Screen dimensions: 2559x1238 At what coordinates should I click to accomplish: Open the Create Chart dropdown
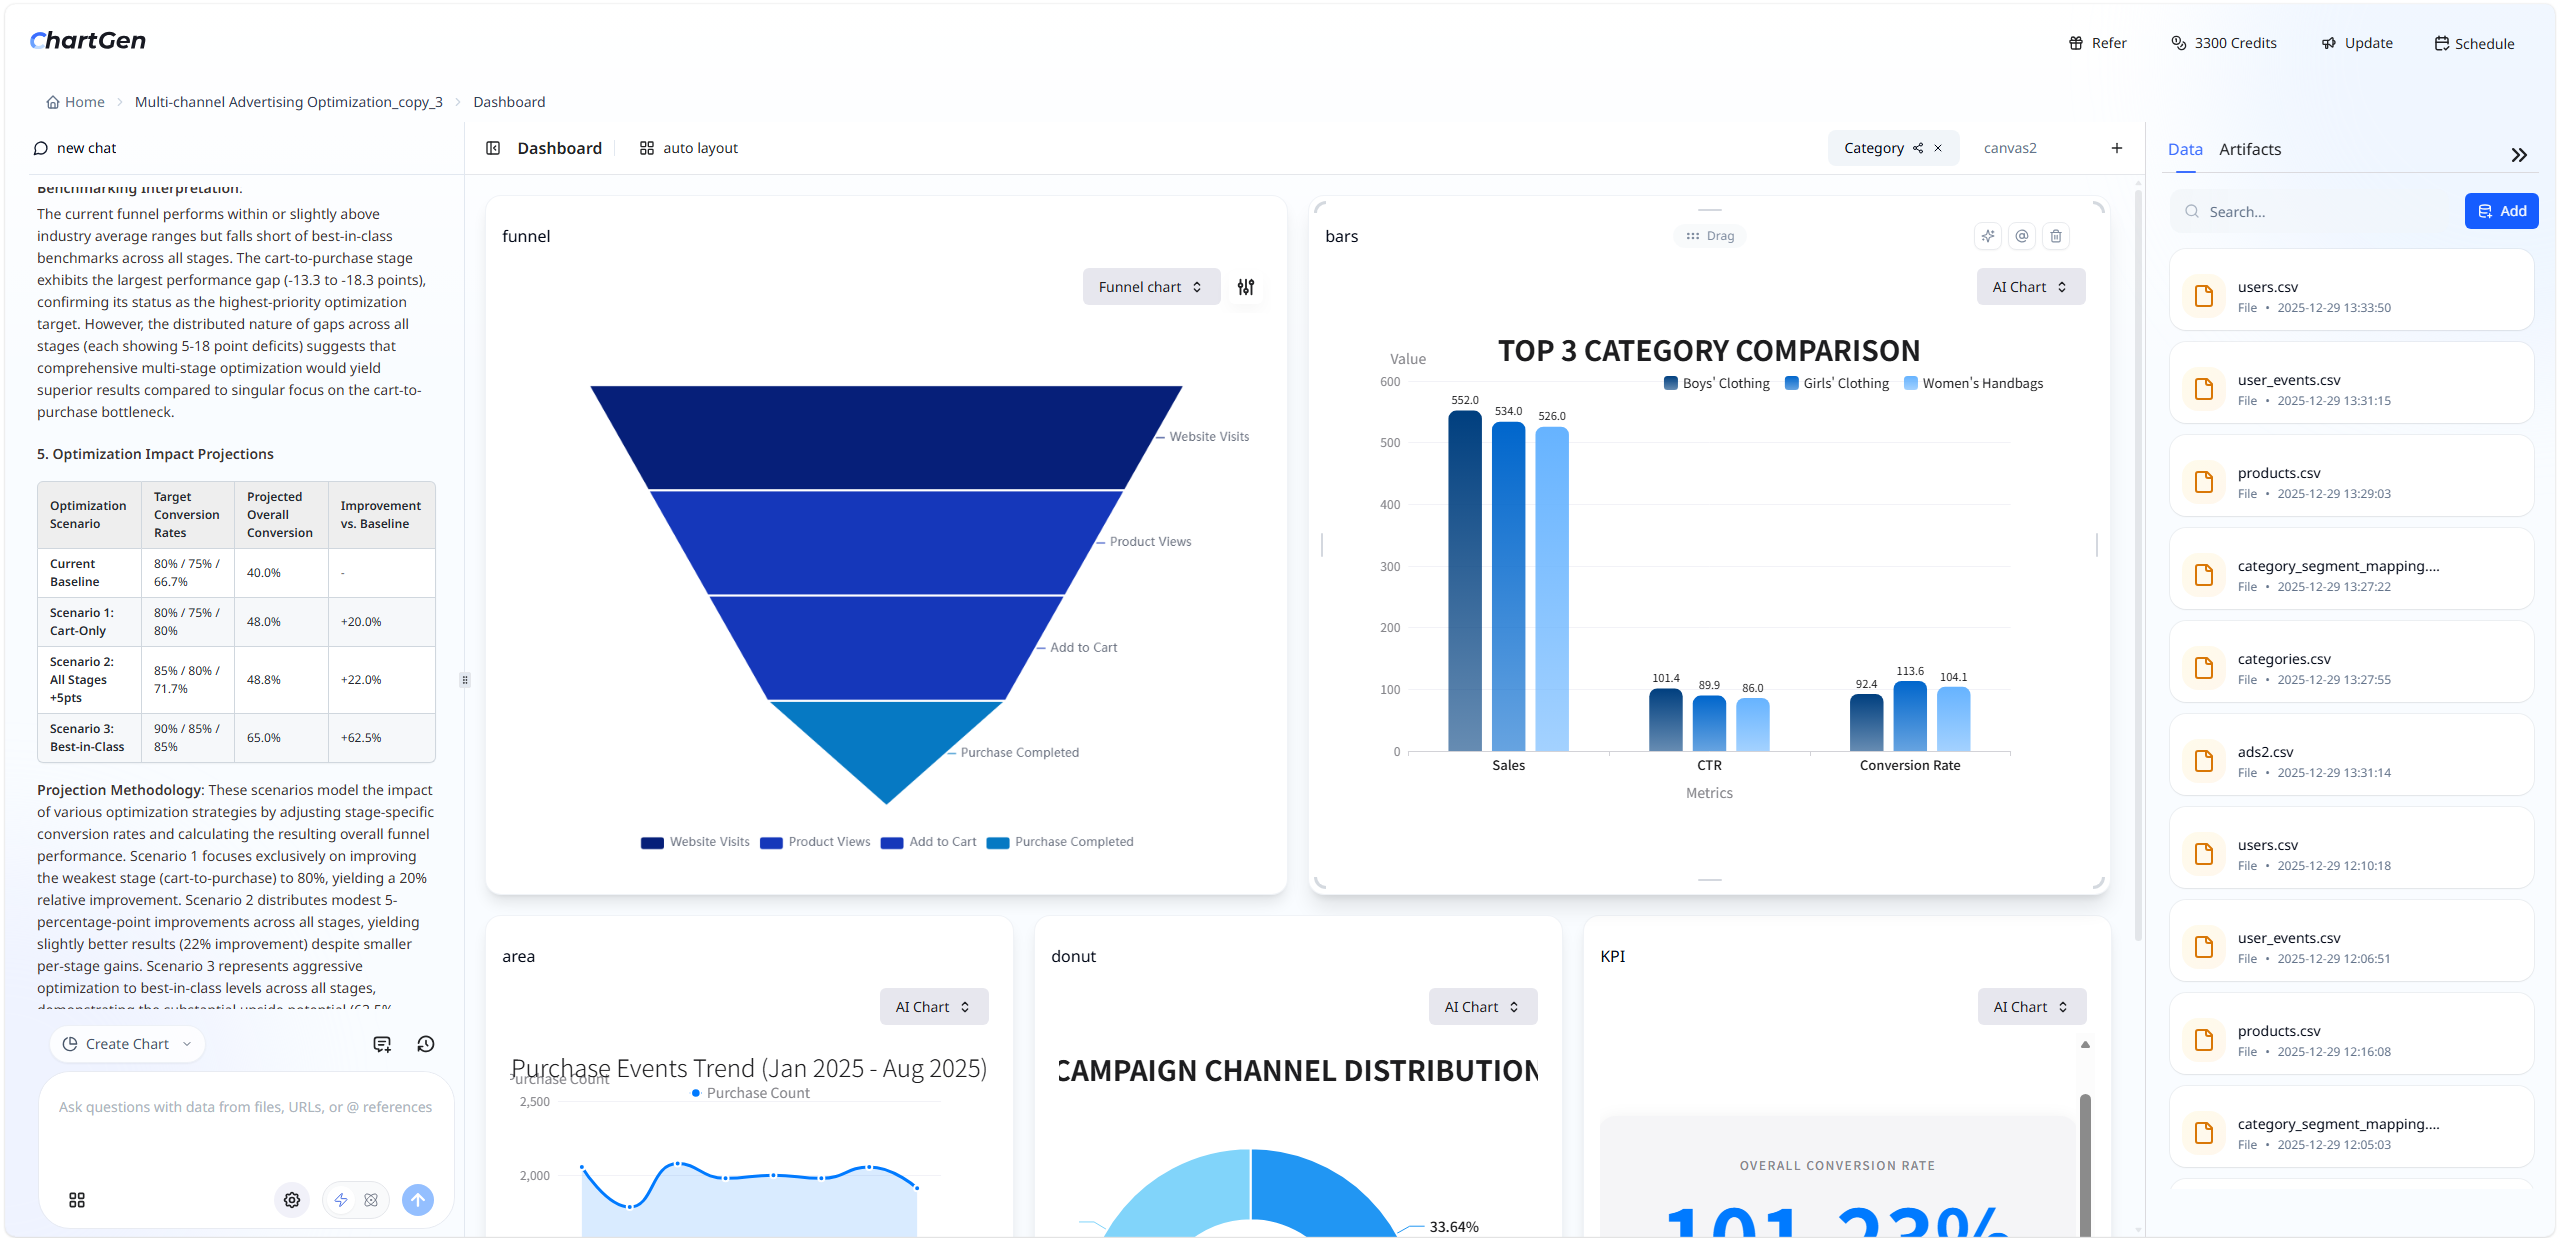(126, 1043)
